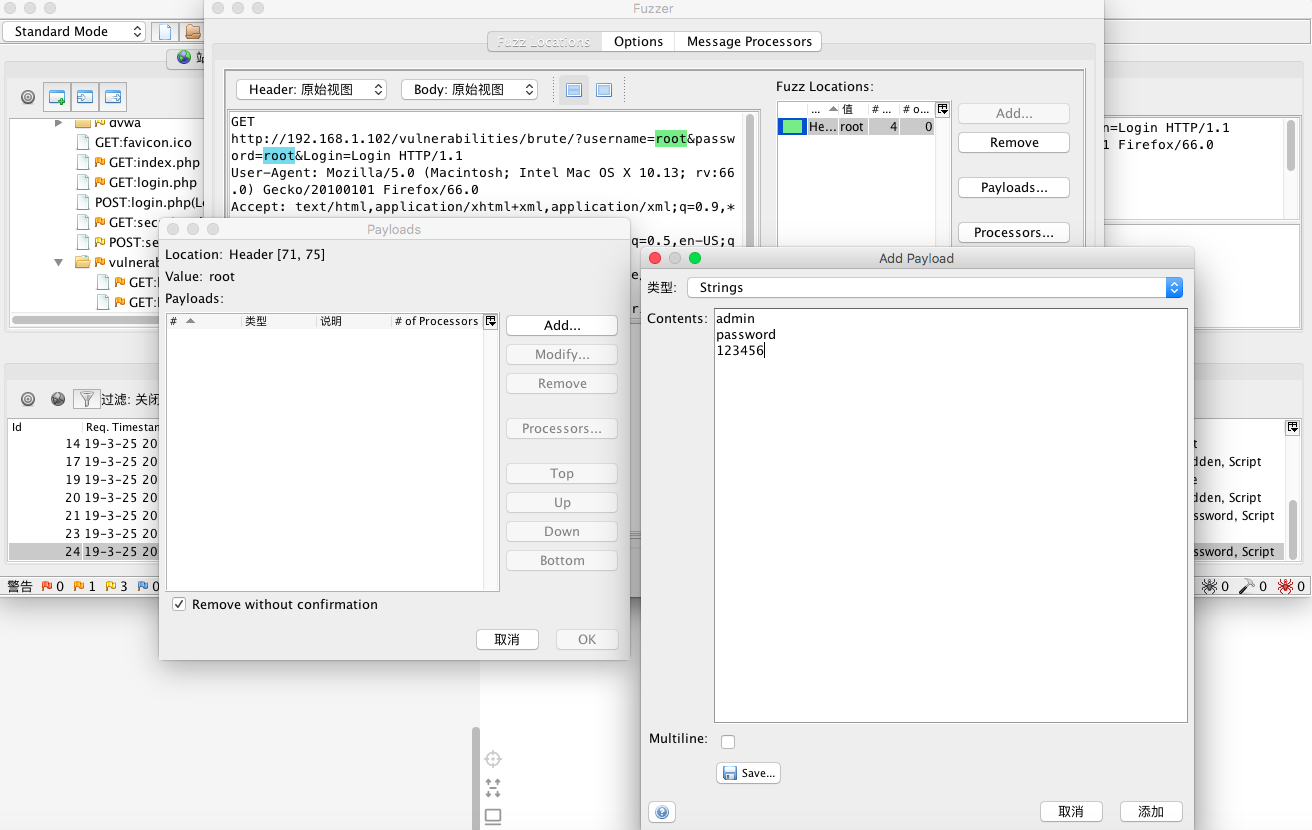The image size is (1312, 830).
Task: Click the new-request icon with green plus
Action: pos(56,96)
